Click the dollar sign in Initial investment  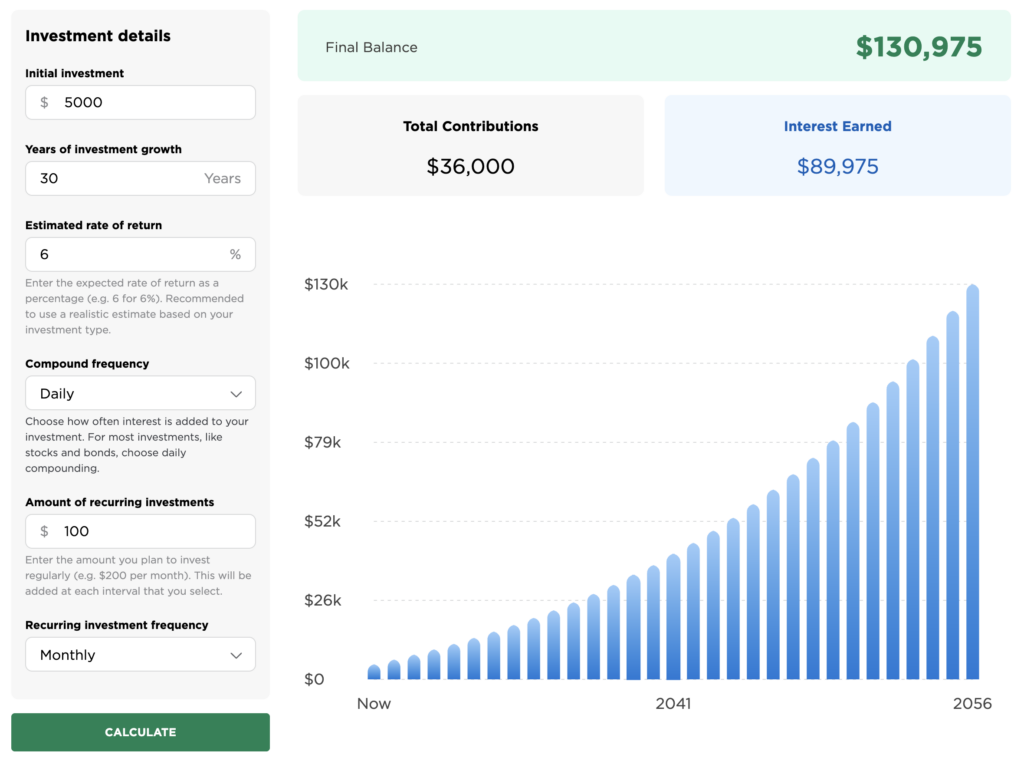(x=44, y=102)
